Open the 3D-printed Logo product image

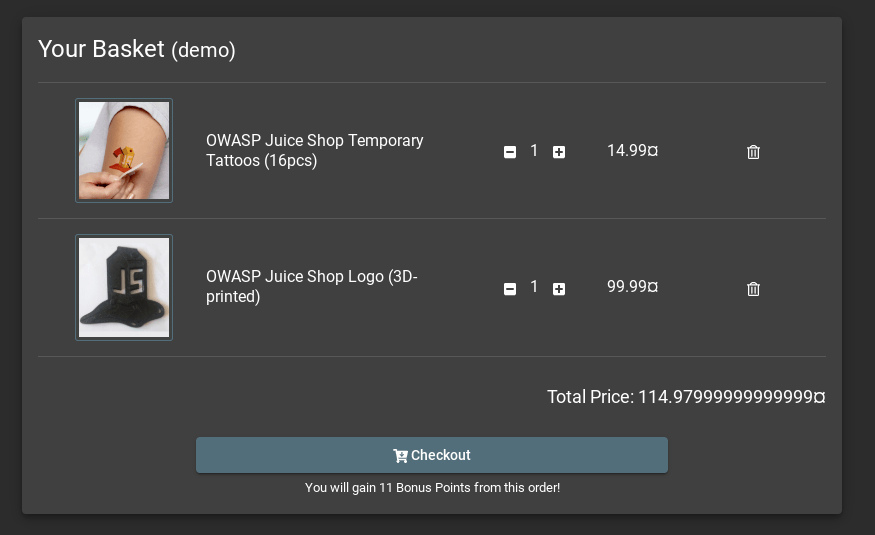(124, 287)
